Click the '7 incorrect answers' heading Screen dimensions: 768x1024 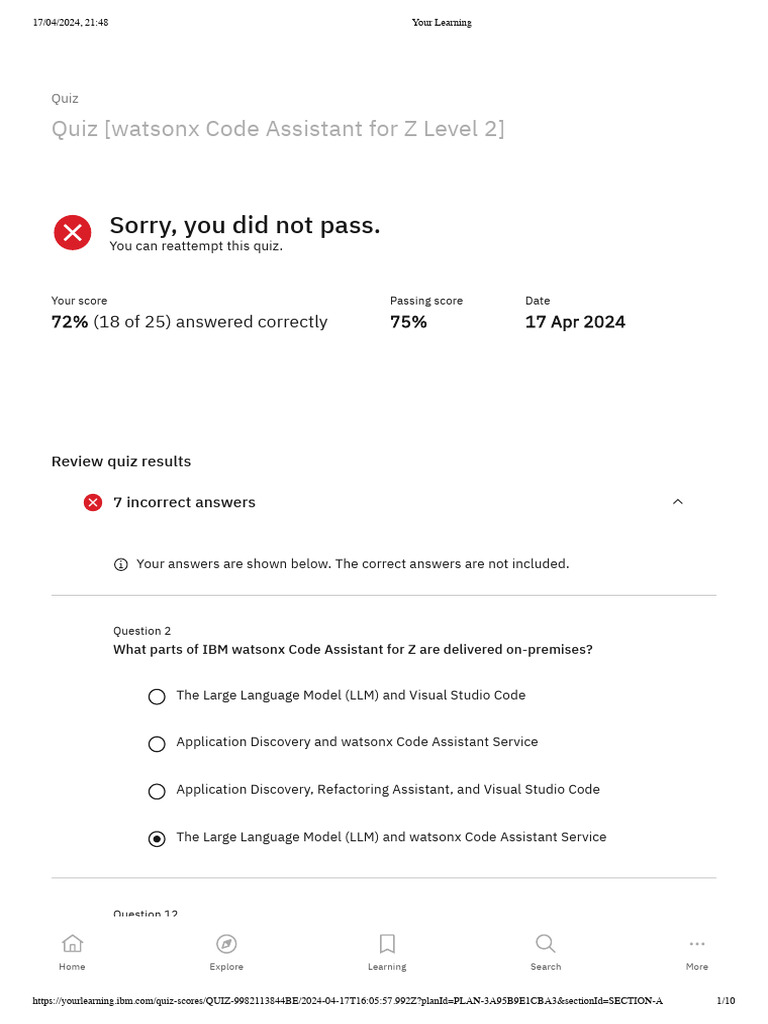[x=184, y=502]
